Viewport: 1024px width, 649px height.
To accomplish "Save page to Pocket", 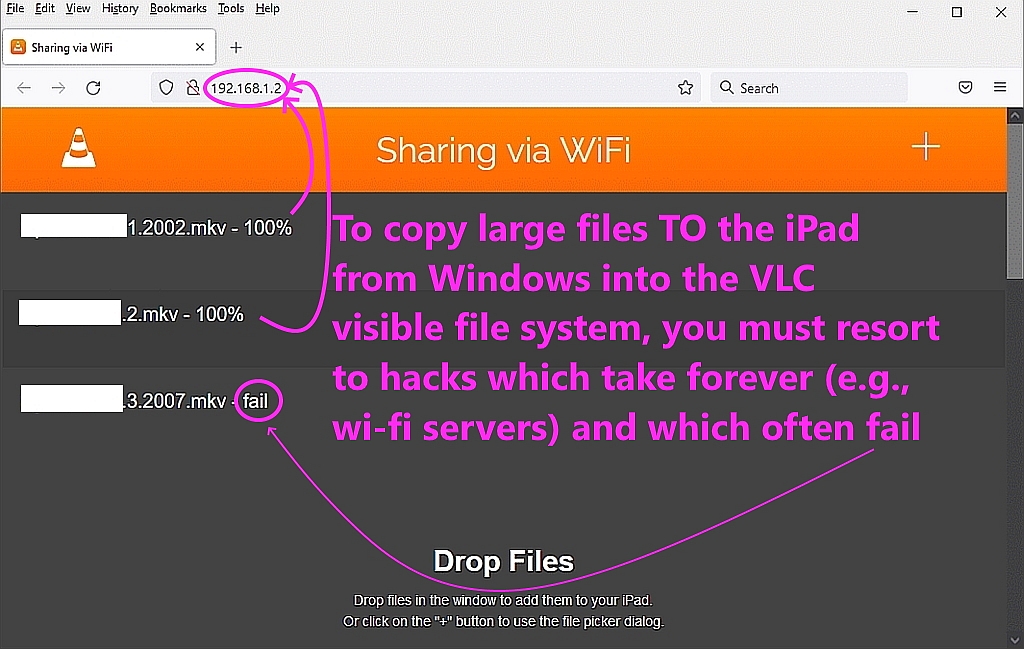I will [965, 87].
